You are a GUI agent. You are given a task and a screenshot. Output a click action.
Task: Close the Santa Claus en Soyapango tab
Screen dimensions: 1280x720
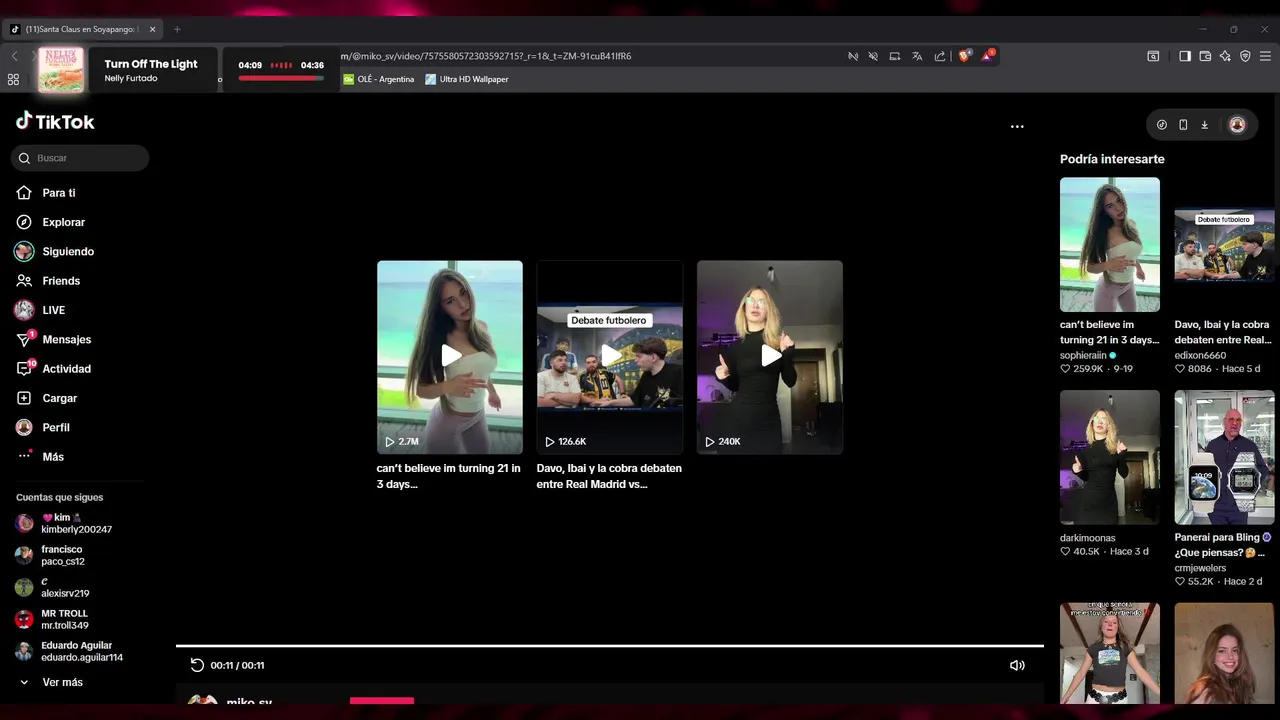(x=152, y=29)
